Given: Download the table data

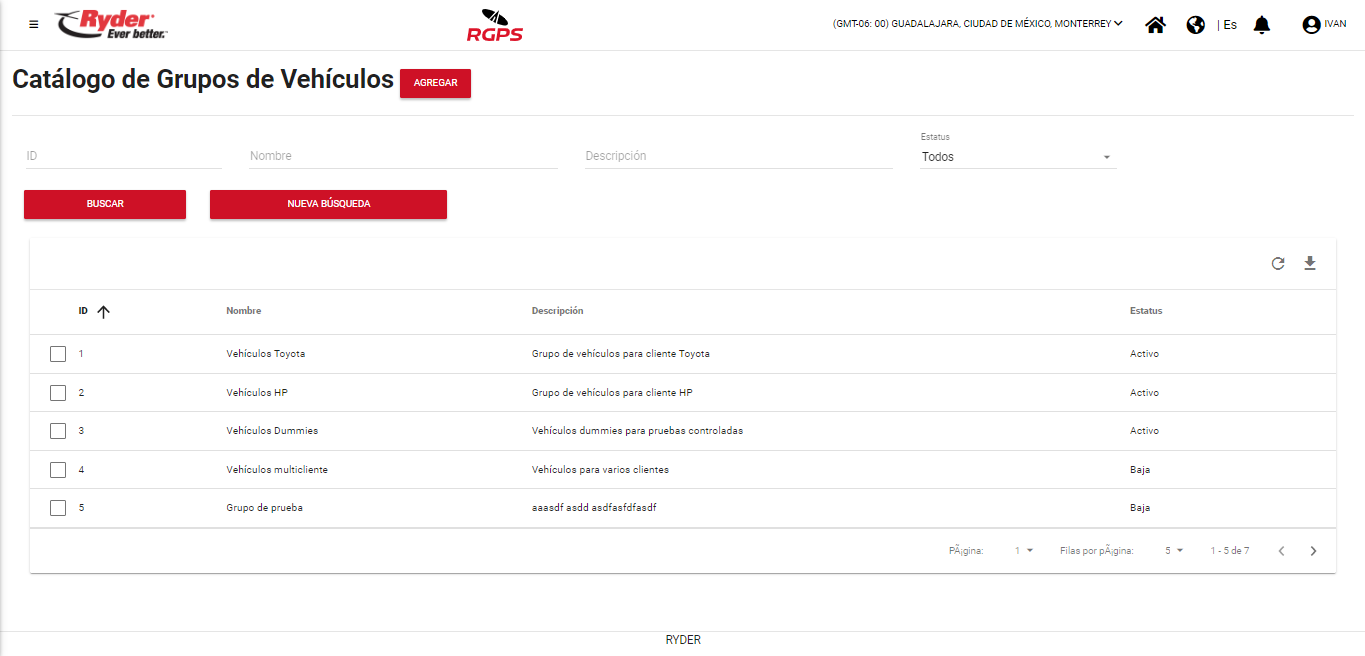Looking at the screenshot, I should [1310, 264].
